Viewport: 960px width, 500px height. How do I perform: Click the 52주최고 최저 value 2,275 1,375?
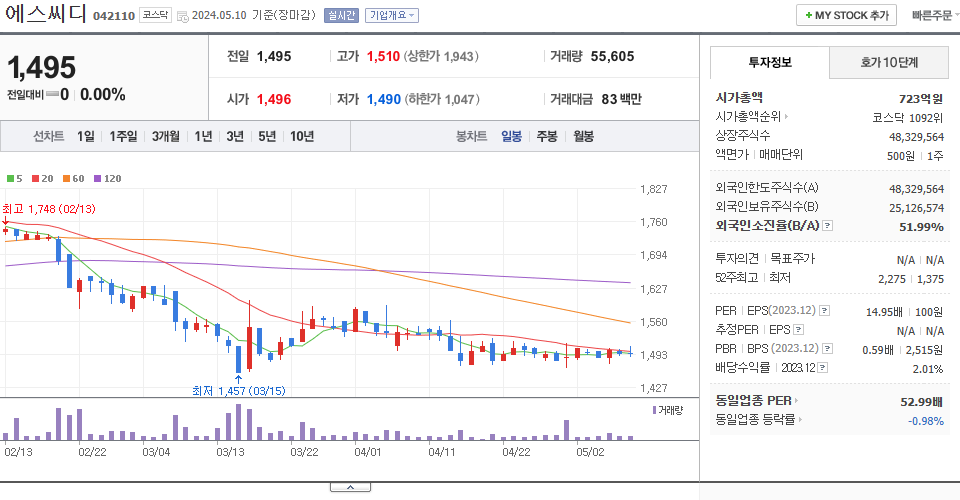911,279
